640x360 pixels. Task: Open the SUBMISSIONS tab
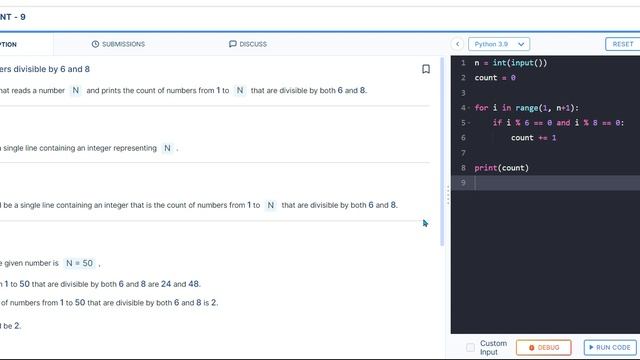118,44
